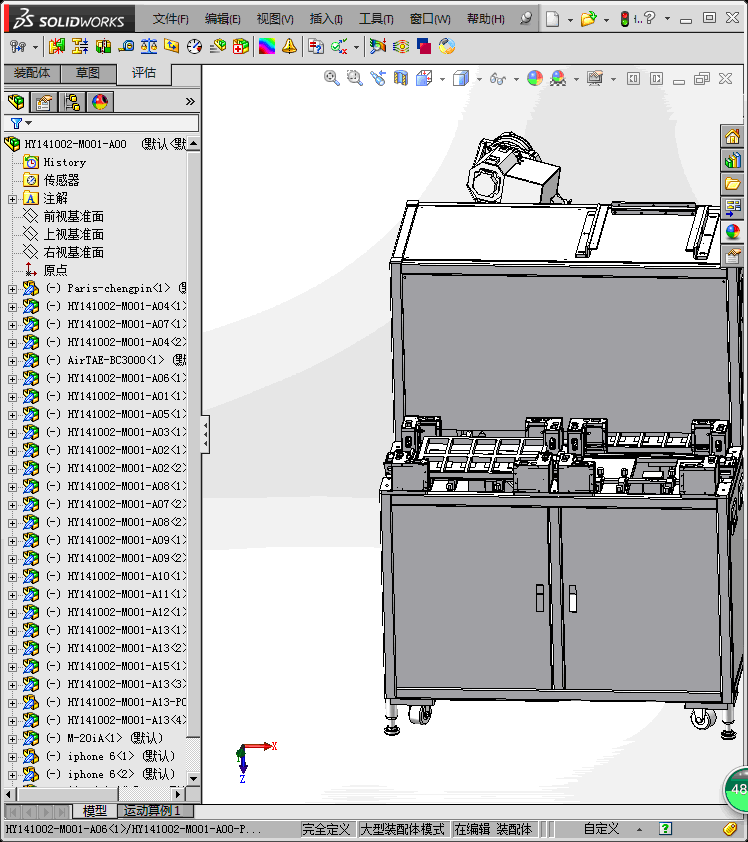This screenshot has width=748, height=842.
Task: Select the M-20iA<1> component in tree
Action: pyautogui.click(x=97, y=738)
